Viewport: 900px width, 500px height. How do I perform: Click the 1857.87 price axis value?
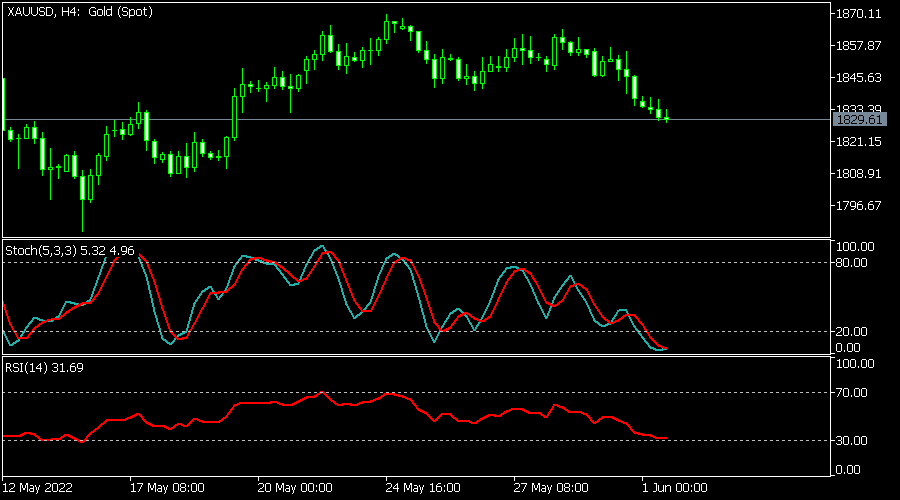[x=858, y=45]
